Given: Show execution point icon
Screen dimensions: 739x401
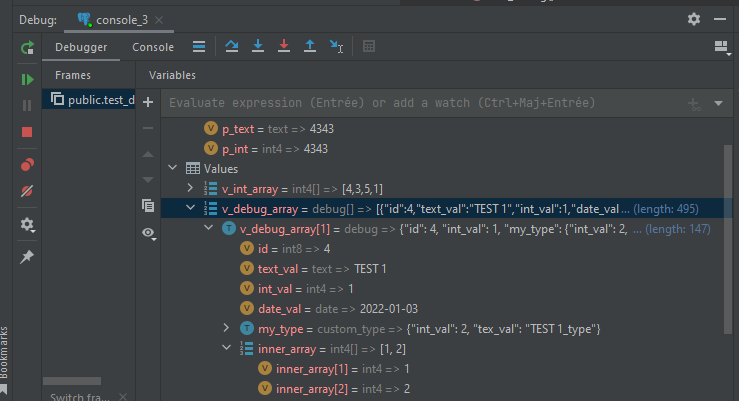Looking at the screenshot, I should pyautogui.click(x=199, y=47).
